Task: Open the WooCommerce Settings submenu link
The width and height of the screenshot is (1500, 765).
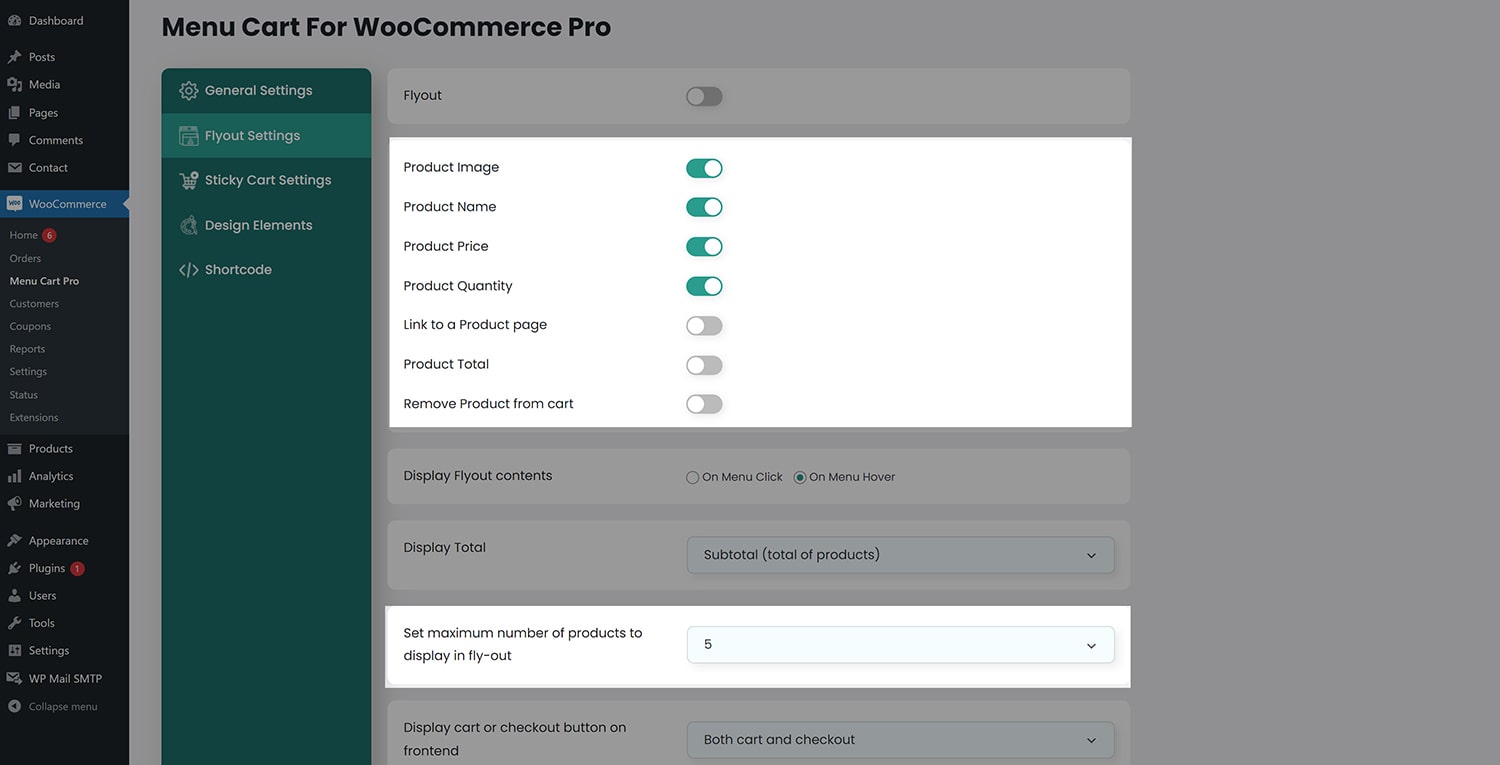Action: tap(28, 372)
